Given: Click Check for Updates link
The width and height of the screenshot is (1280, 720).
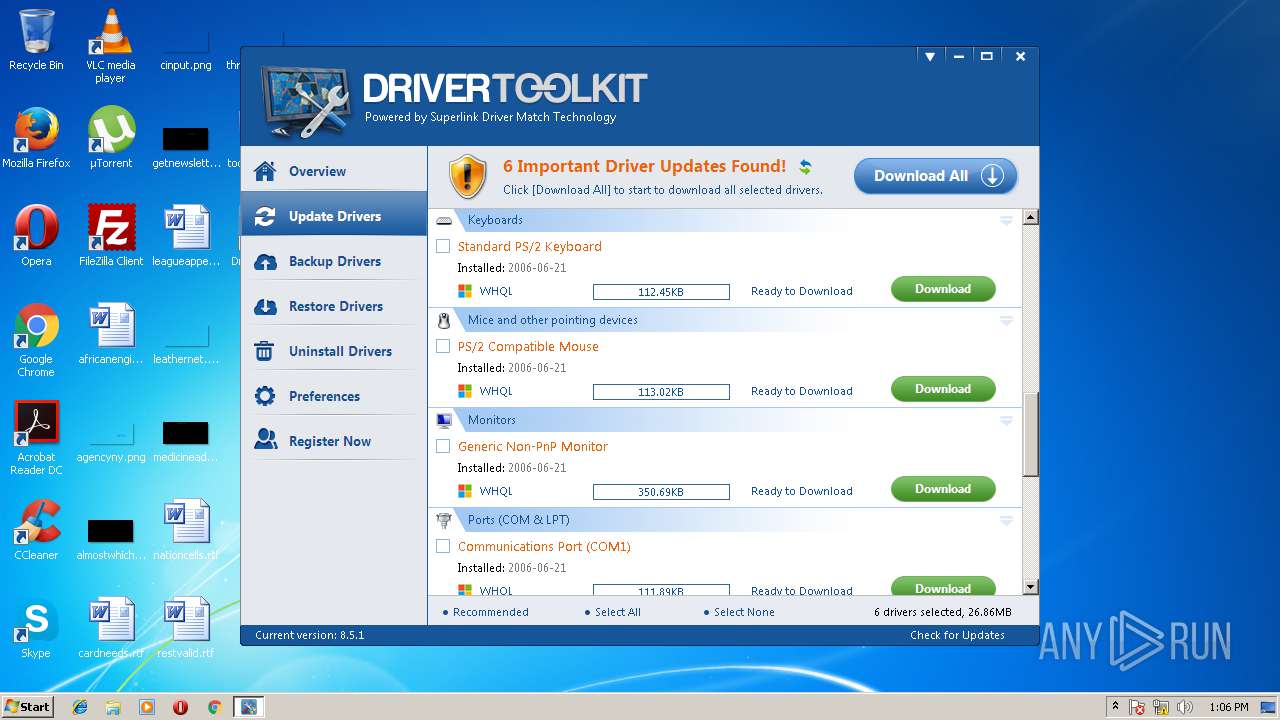Looking at the screenshot, I should [x=957, y=635].
